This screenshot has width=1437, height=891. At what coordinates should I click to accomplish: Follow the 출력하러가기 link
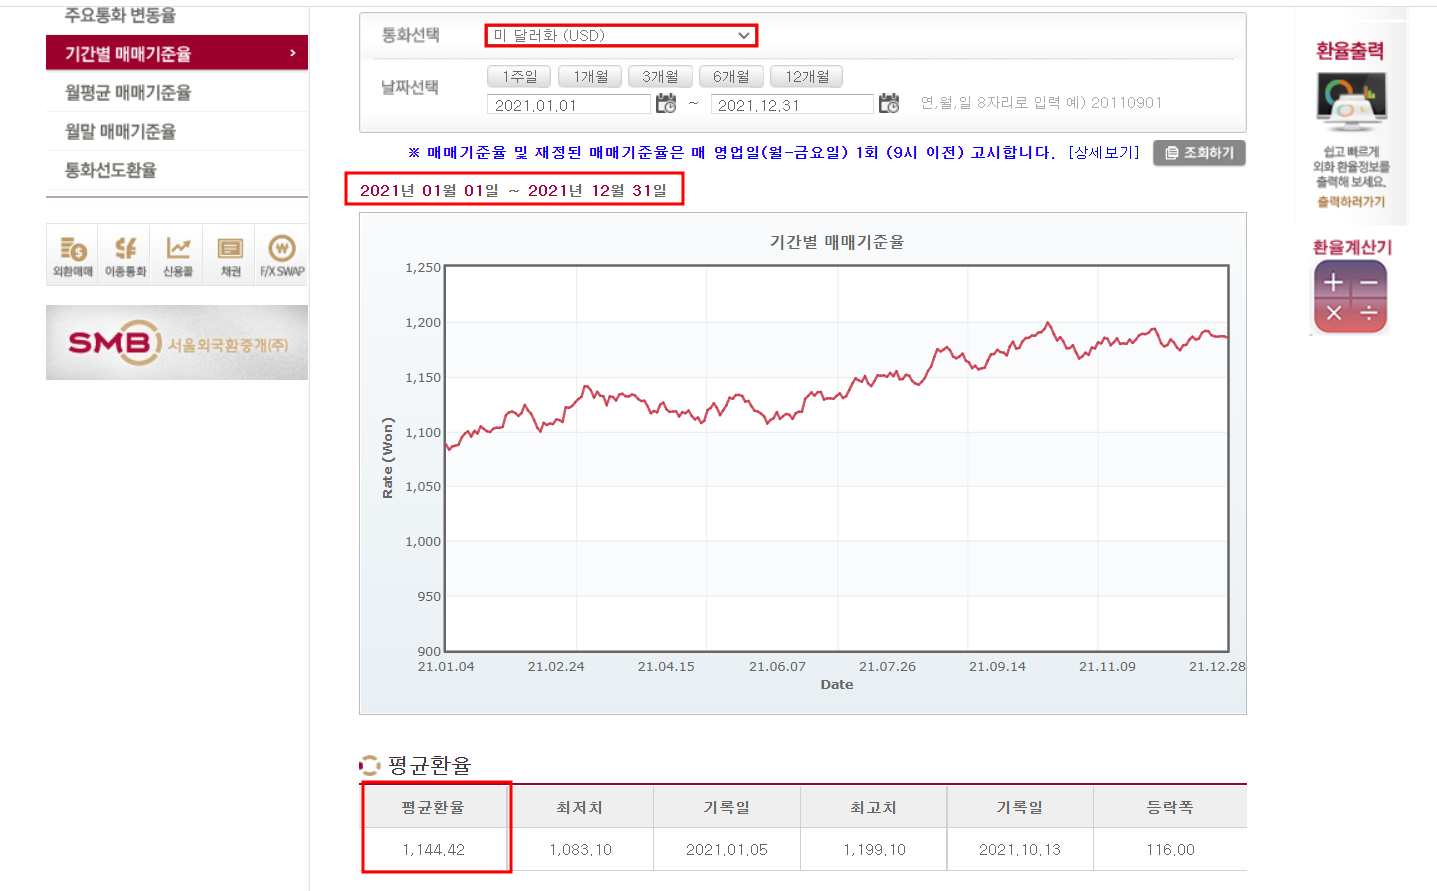[x=1351, y=202]
